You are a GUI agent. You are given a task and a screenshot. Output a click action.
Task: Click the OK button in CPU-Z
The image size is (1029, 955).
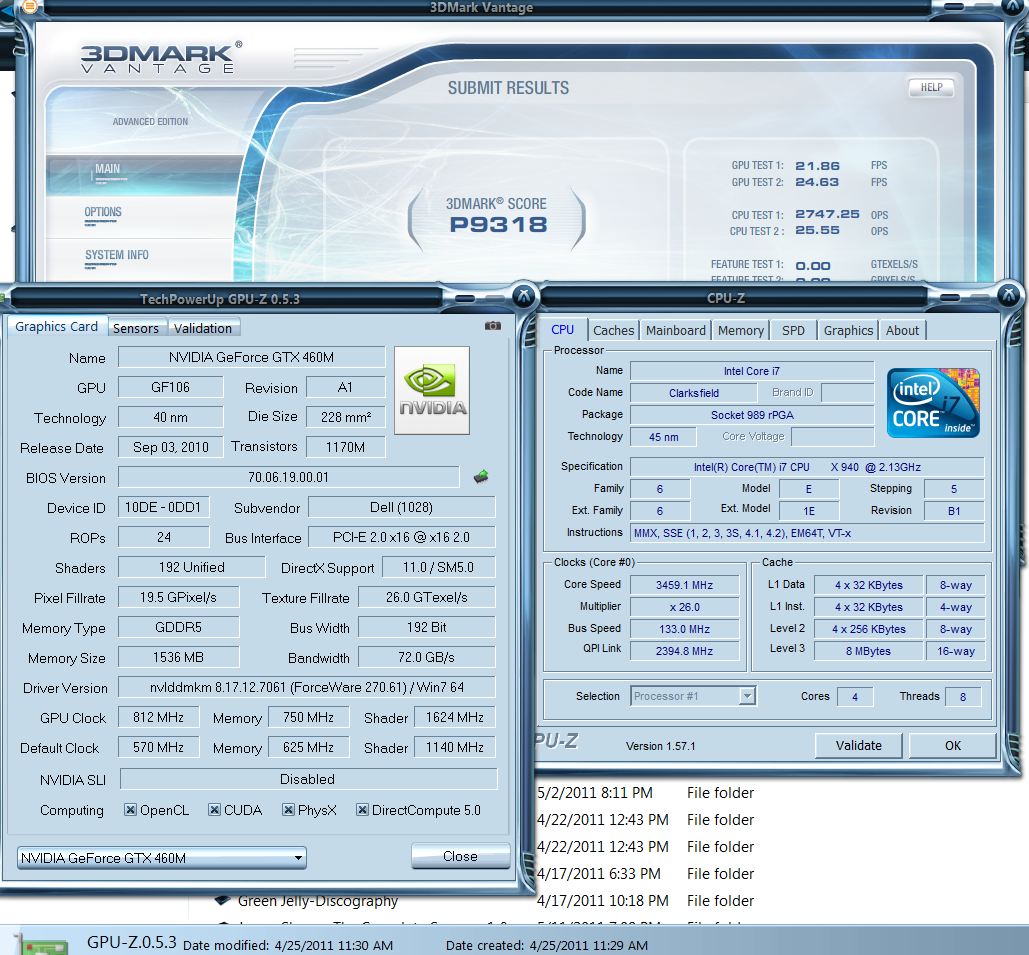(x=952, y=746)
